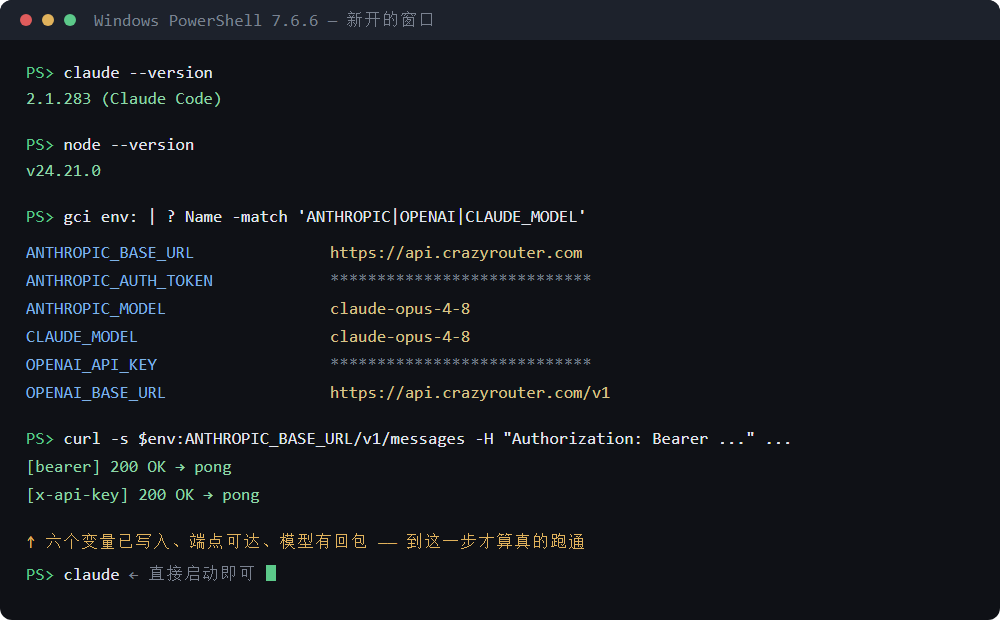Click the yellow Chinese summary comment line
Screen dimensions: 1000x620
(x=305, y=542)
